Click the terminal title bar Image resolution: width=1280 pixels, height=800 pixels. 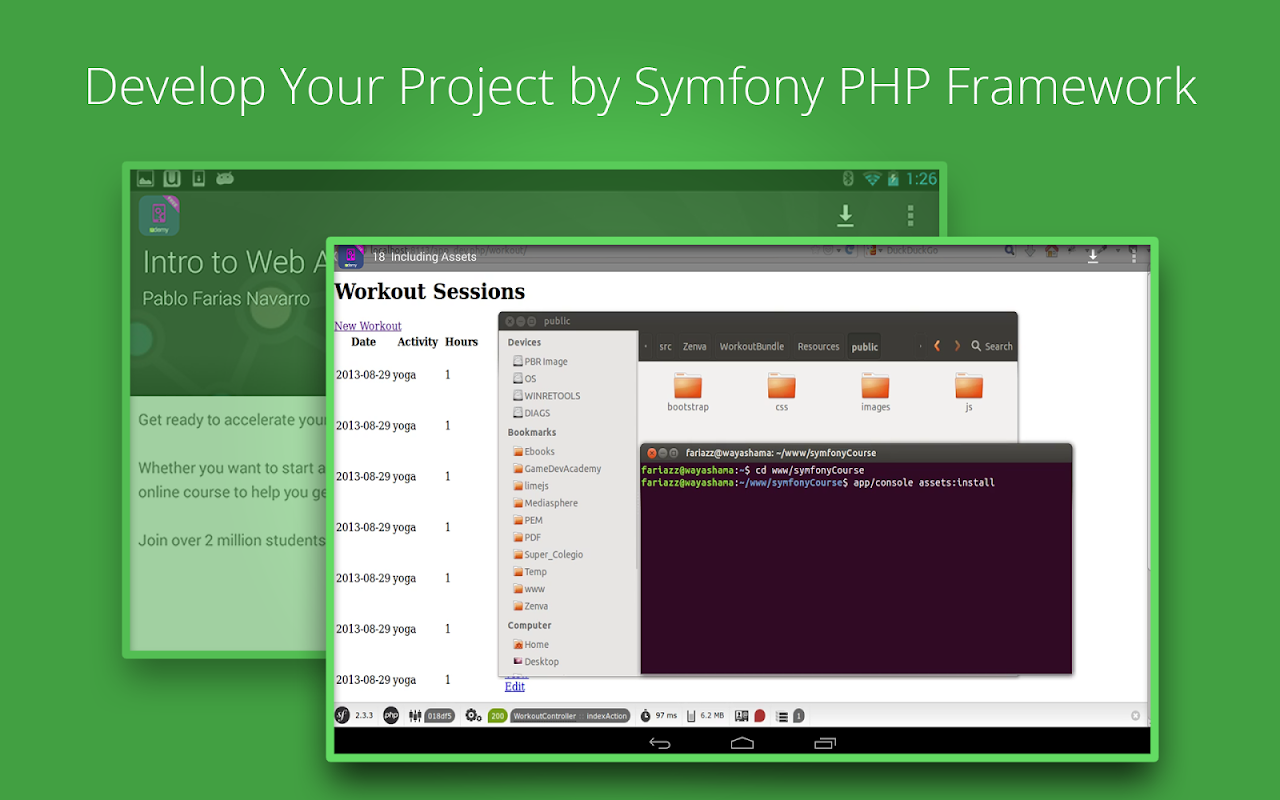click(x=856, y=453)
